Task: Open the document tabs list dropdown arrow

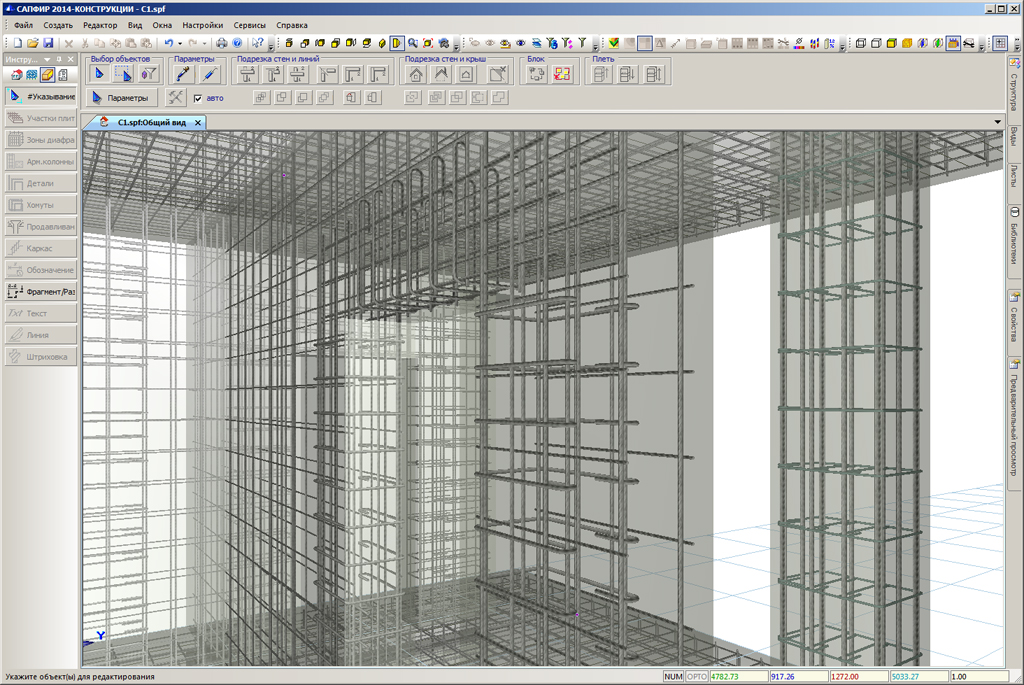Action: tap(998, 122)
